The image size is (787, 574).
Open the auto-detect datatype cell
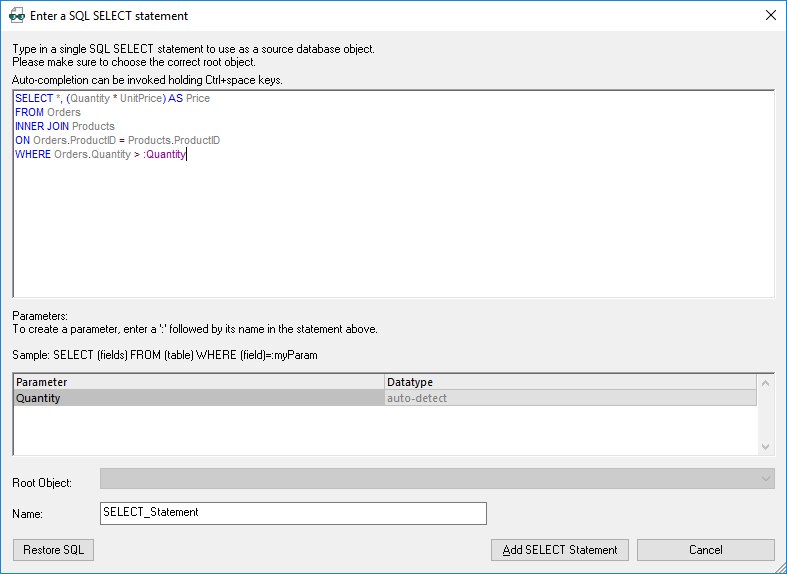[570, 398]
